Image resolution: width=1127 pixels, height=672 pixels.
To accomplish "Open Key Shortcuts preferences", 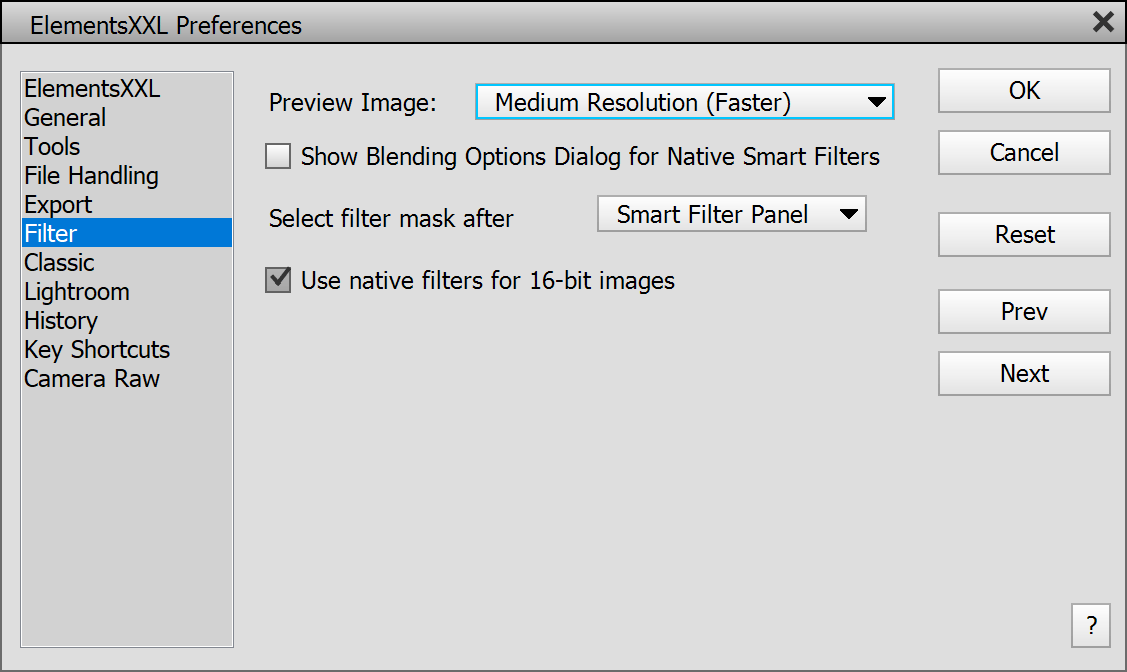I will [97, 350].
